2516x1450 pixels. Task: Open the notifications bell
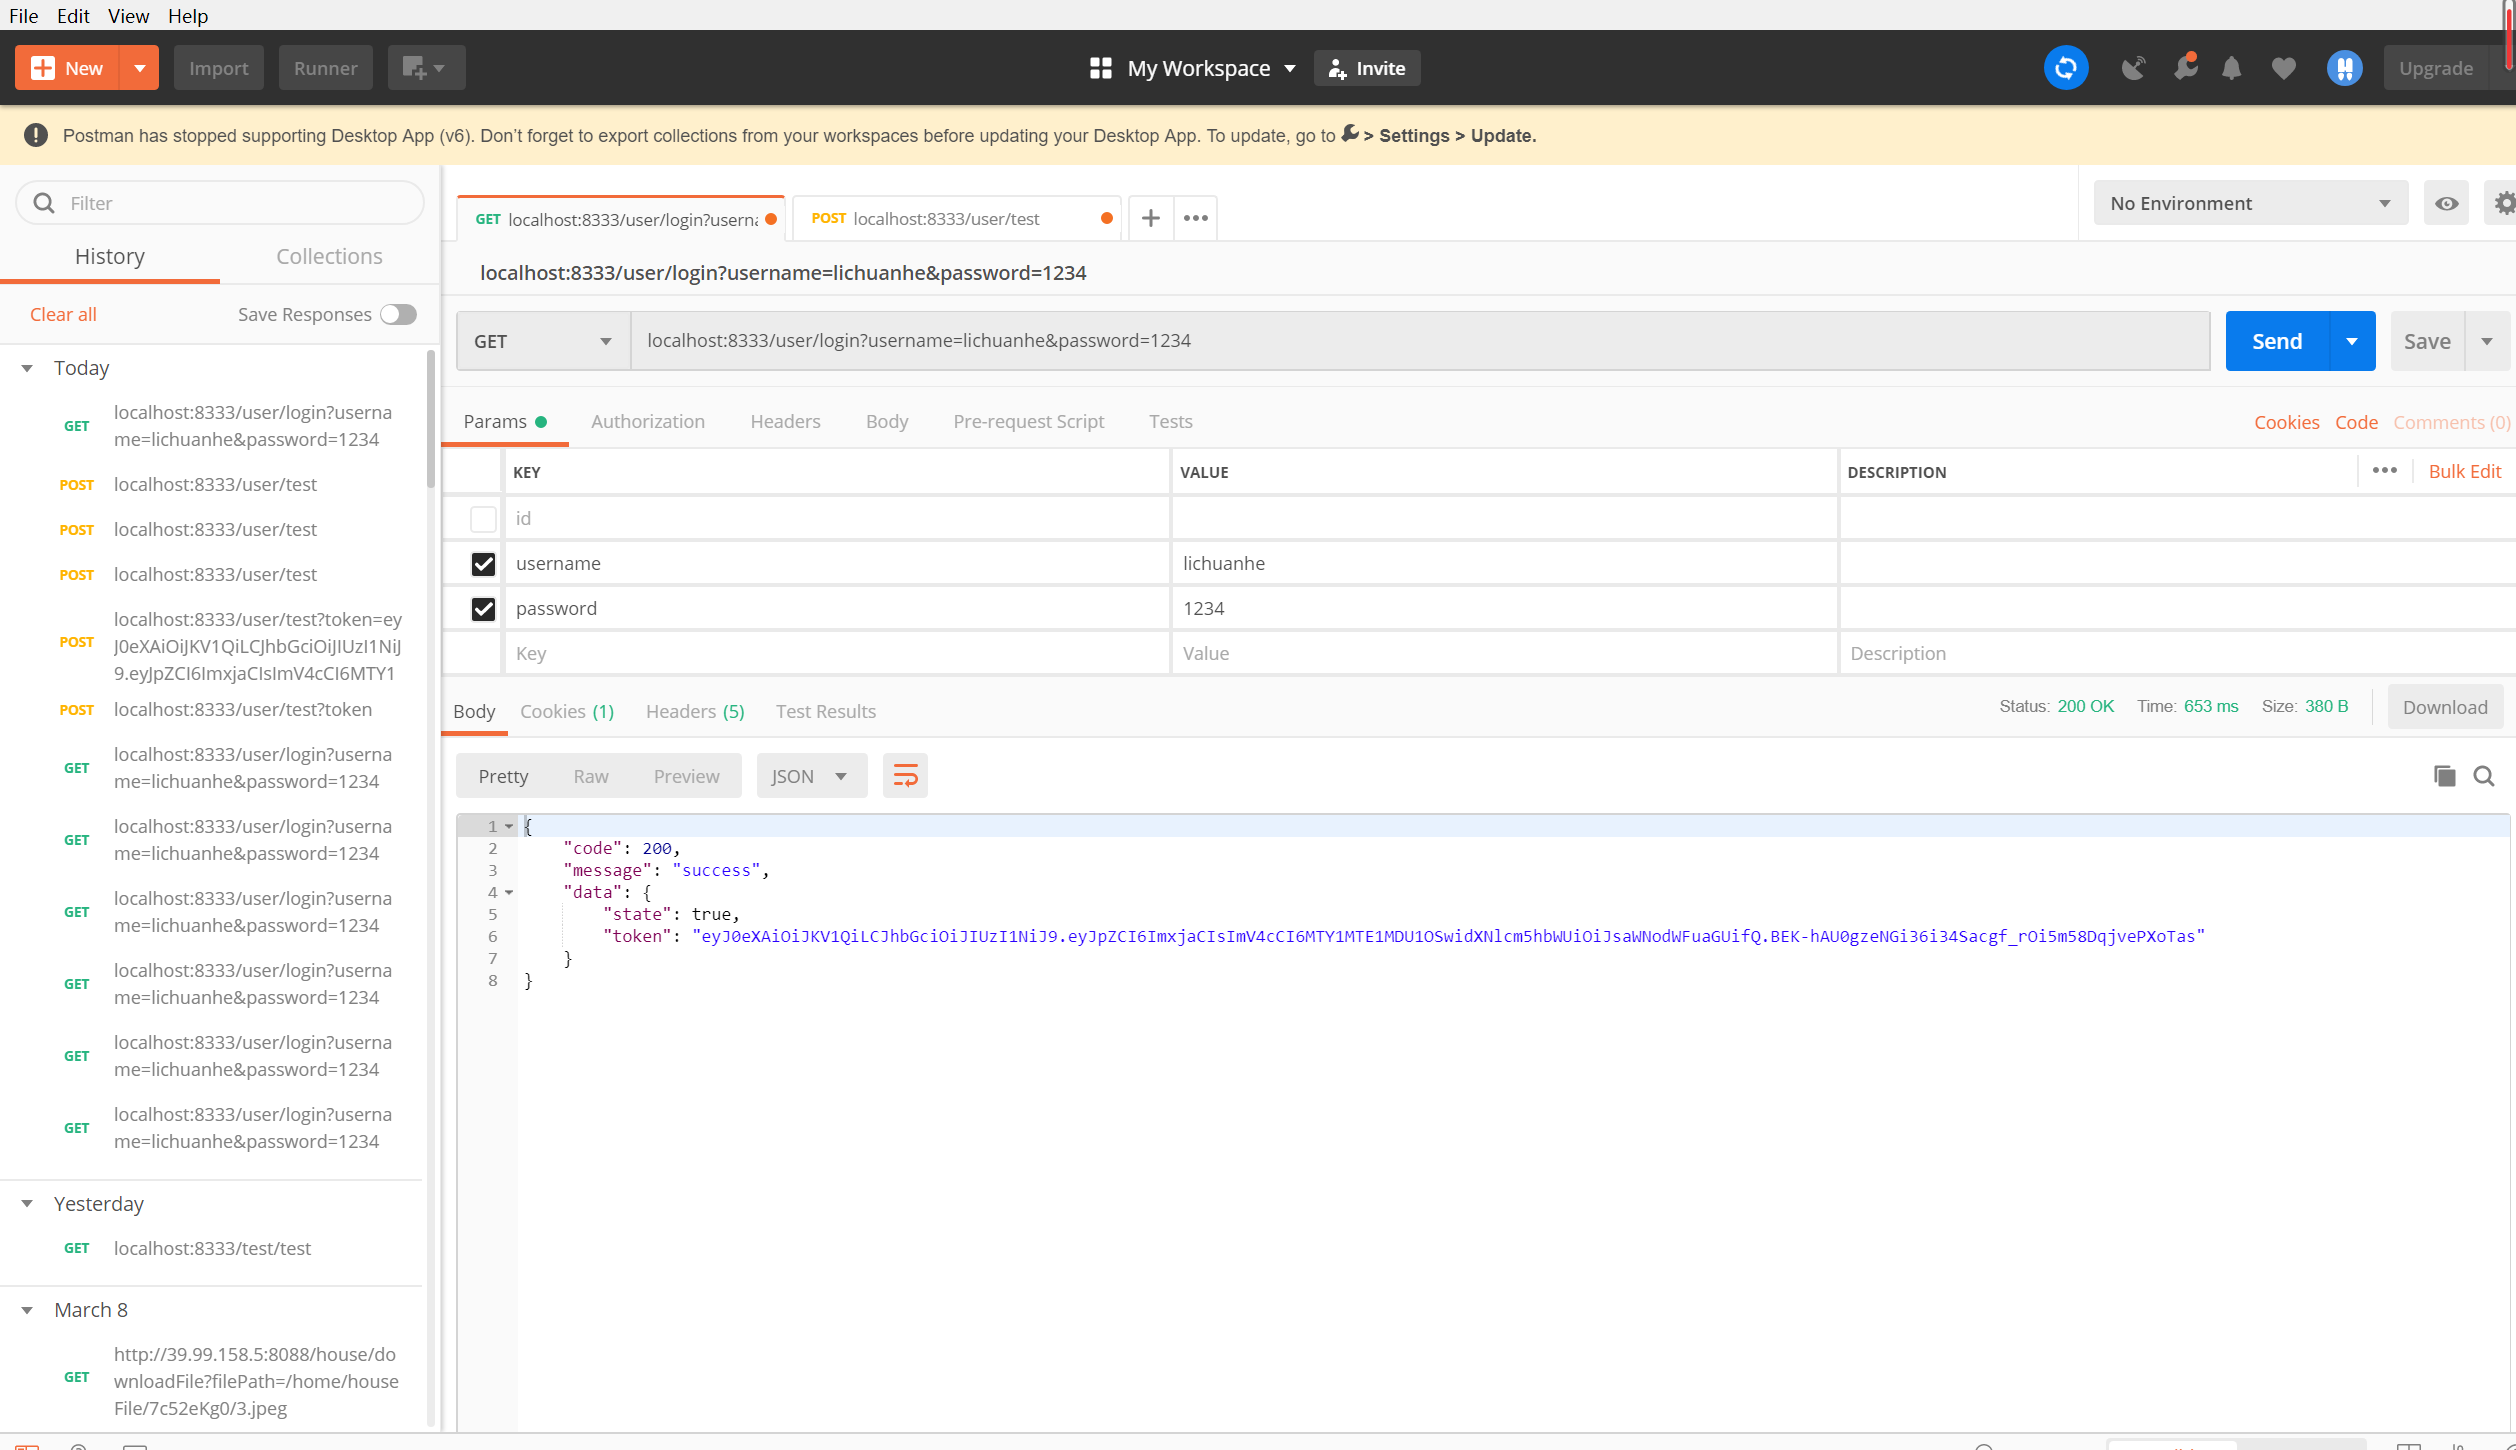(x=2231, y=68)
